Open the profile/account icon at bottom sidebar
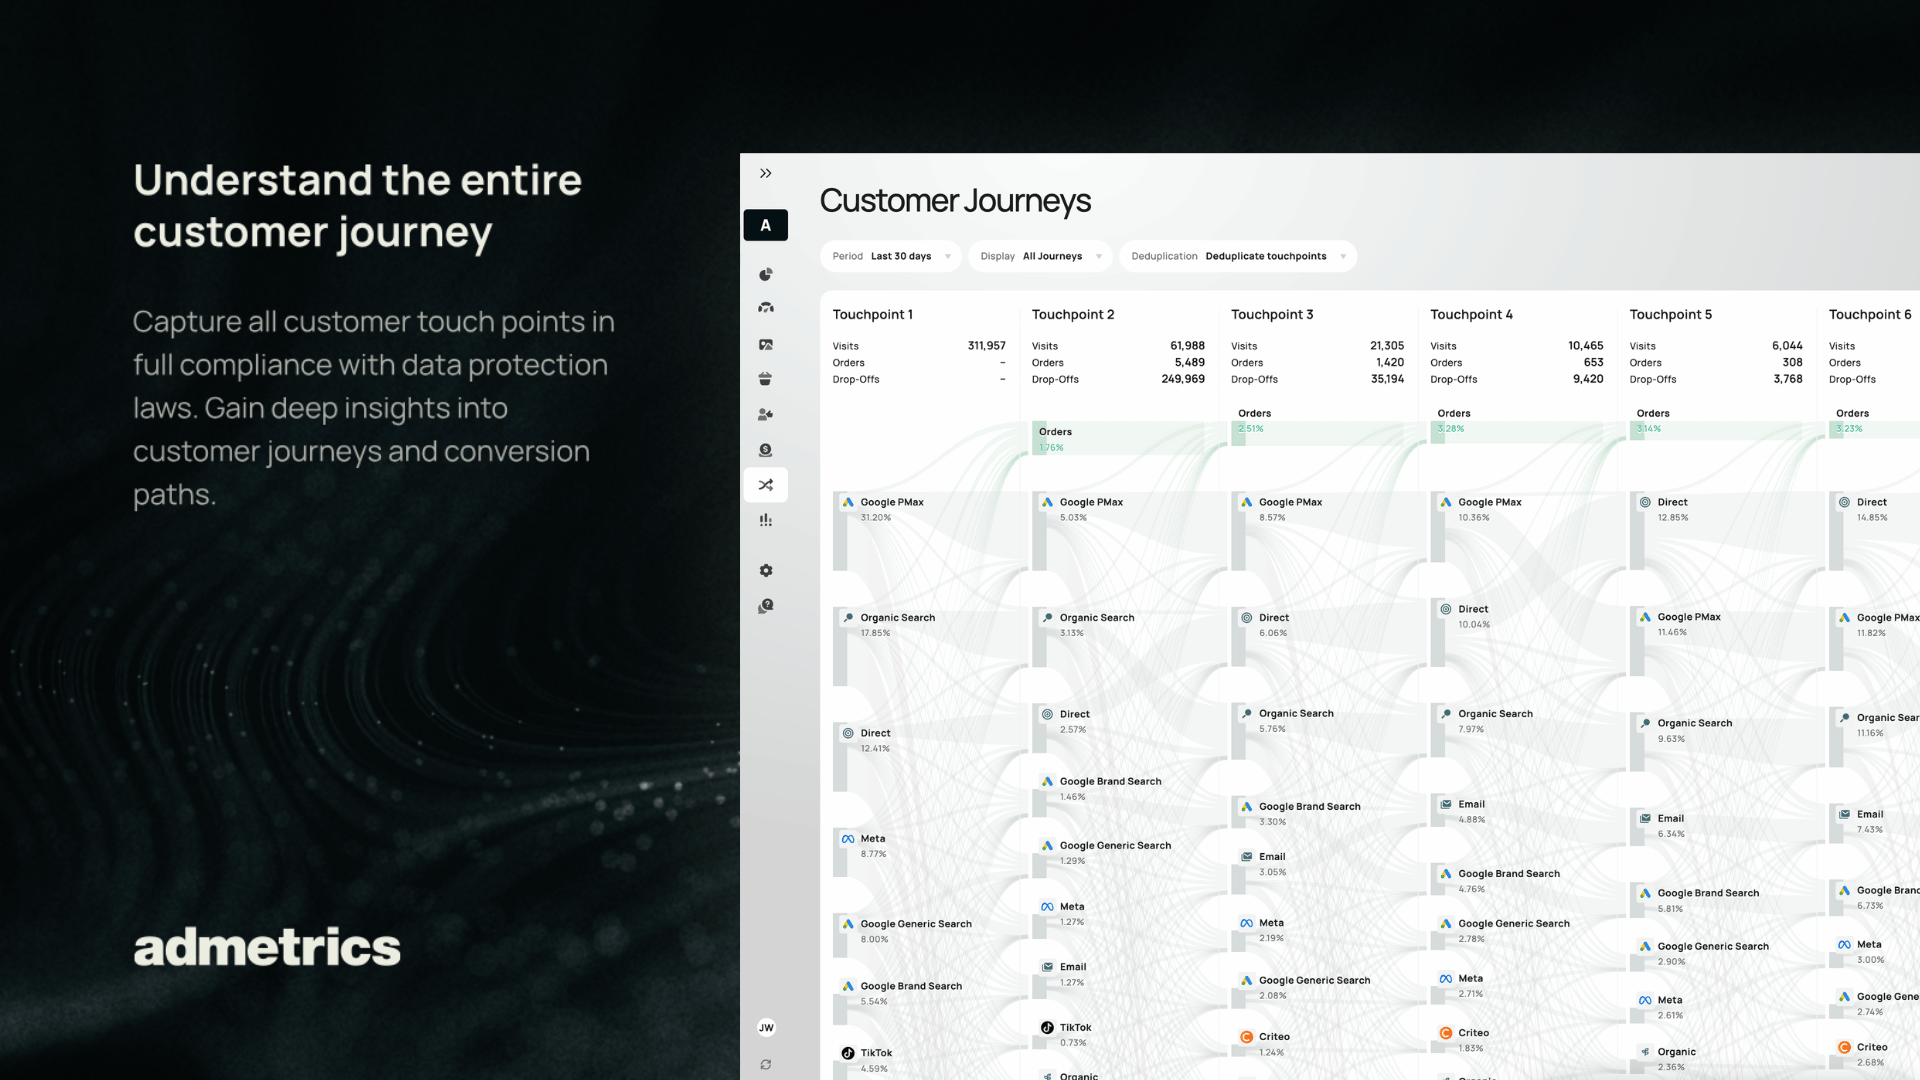This screenshot has height=1080, width=1920. [766, 1027]
